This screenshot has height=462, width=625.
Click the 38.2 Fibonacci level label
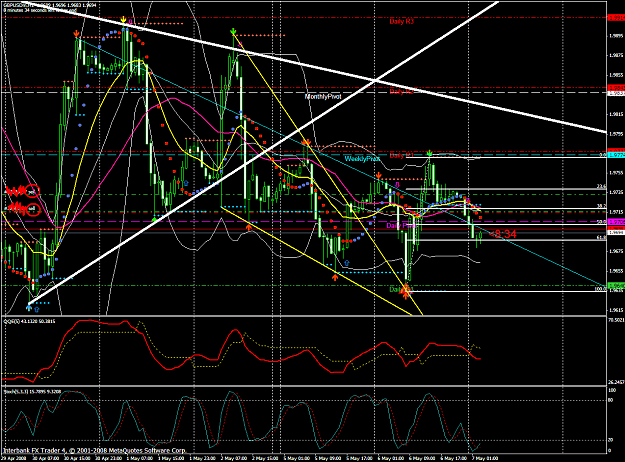(601, 206)
